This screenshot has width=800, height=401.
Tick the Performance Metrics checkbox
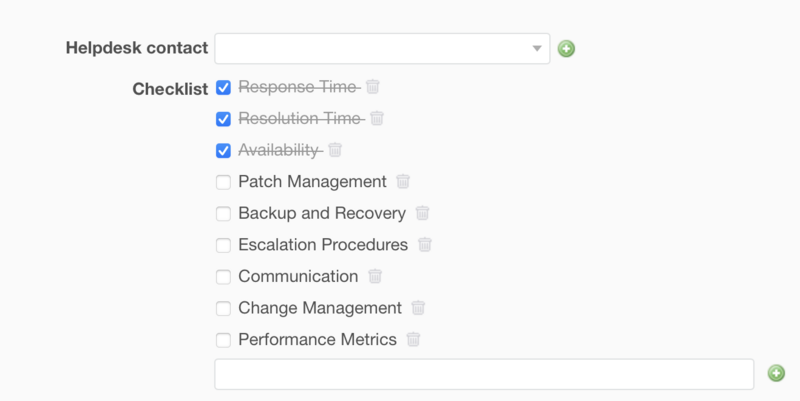[x=223, y=339]
